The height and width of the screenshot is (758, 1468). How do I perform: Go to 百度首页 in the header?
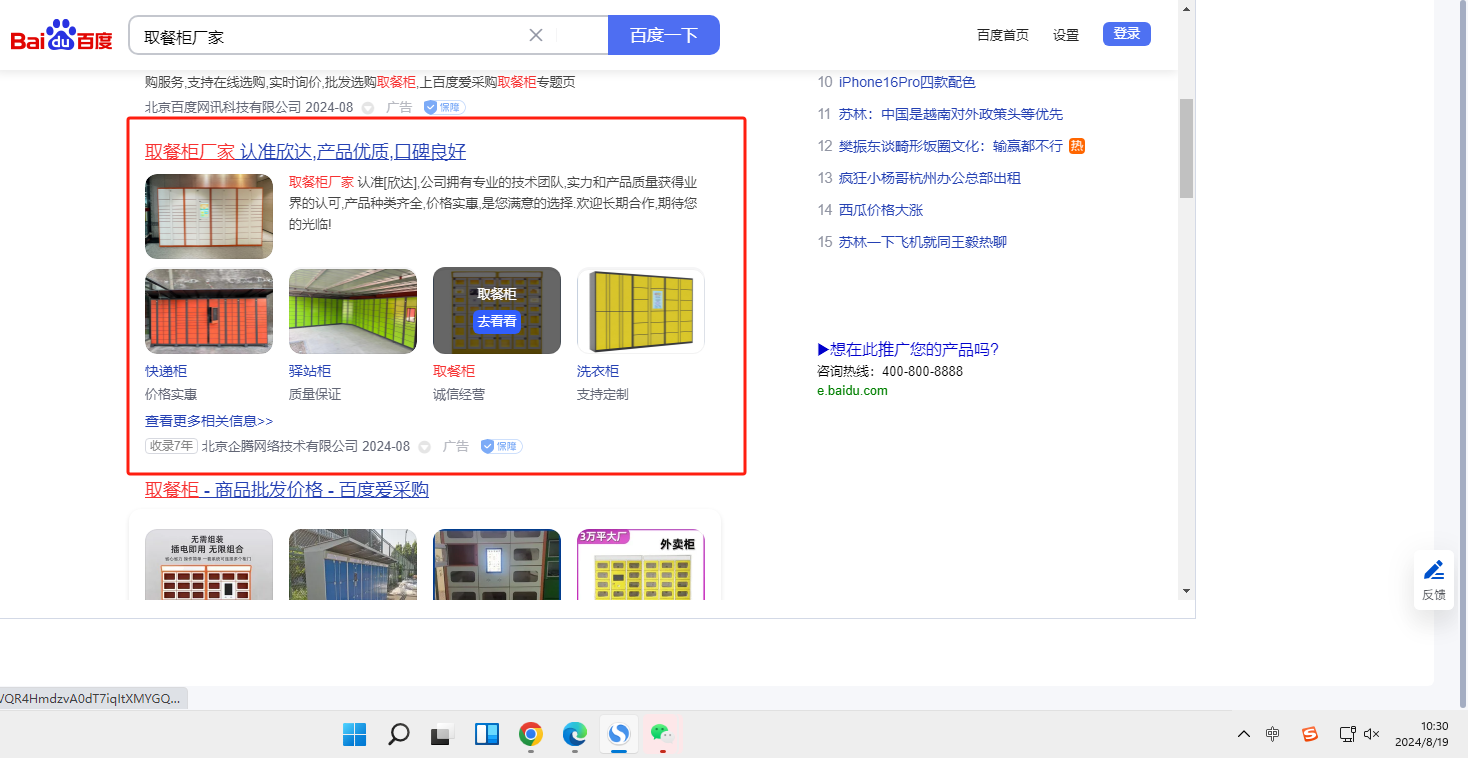click(1002, 35)
